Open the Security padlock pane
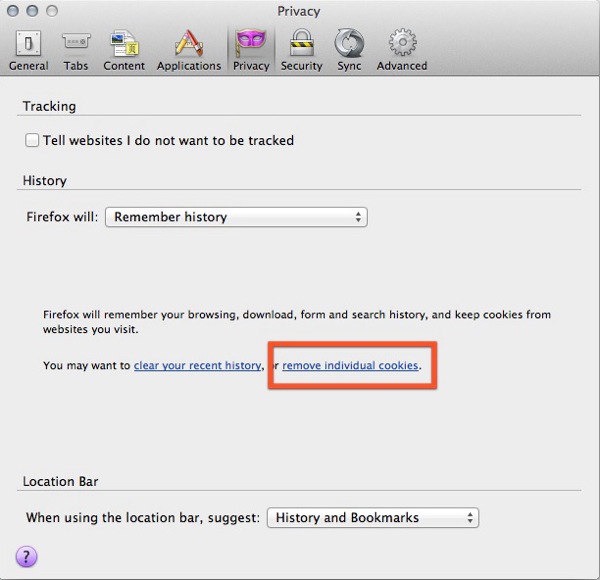The width and height of the screenshot is (600, 580). tap(302, 50)
